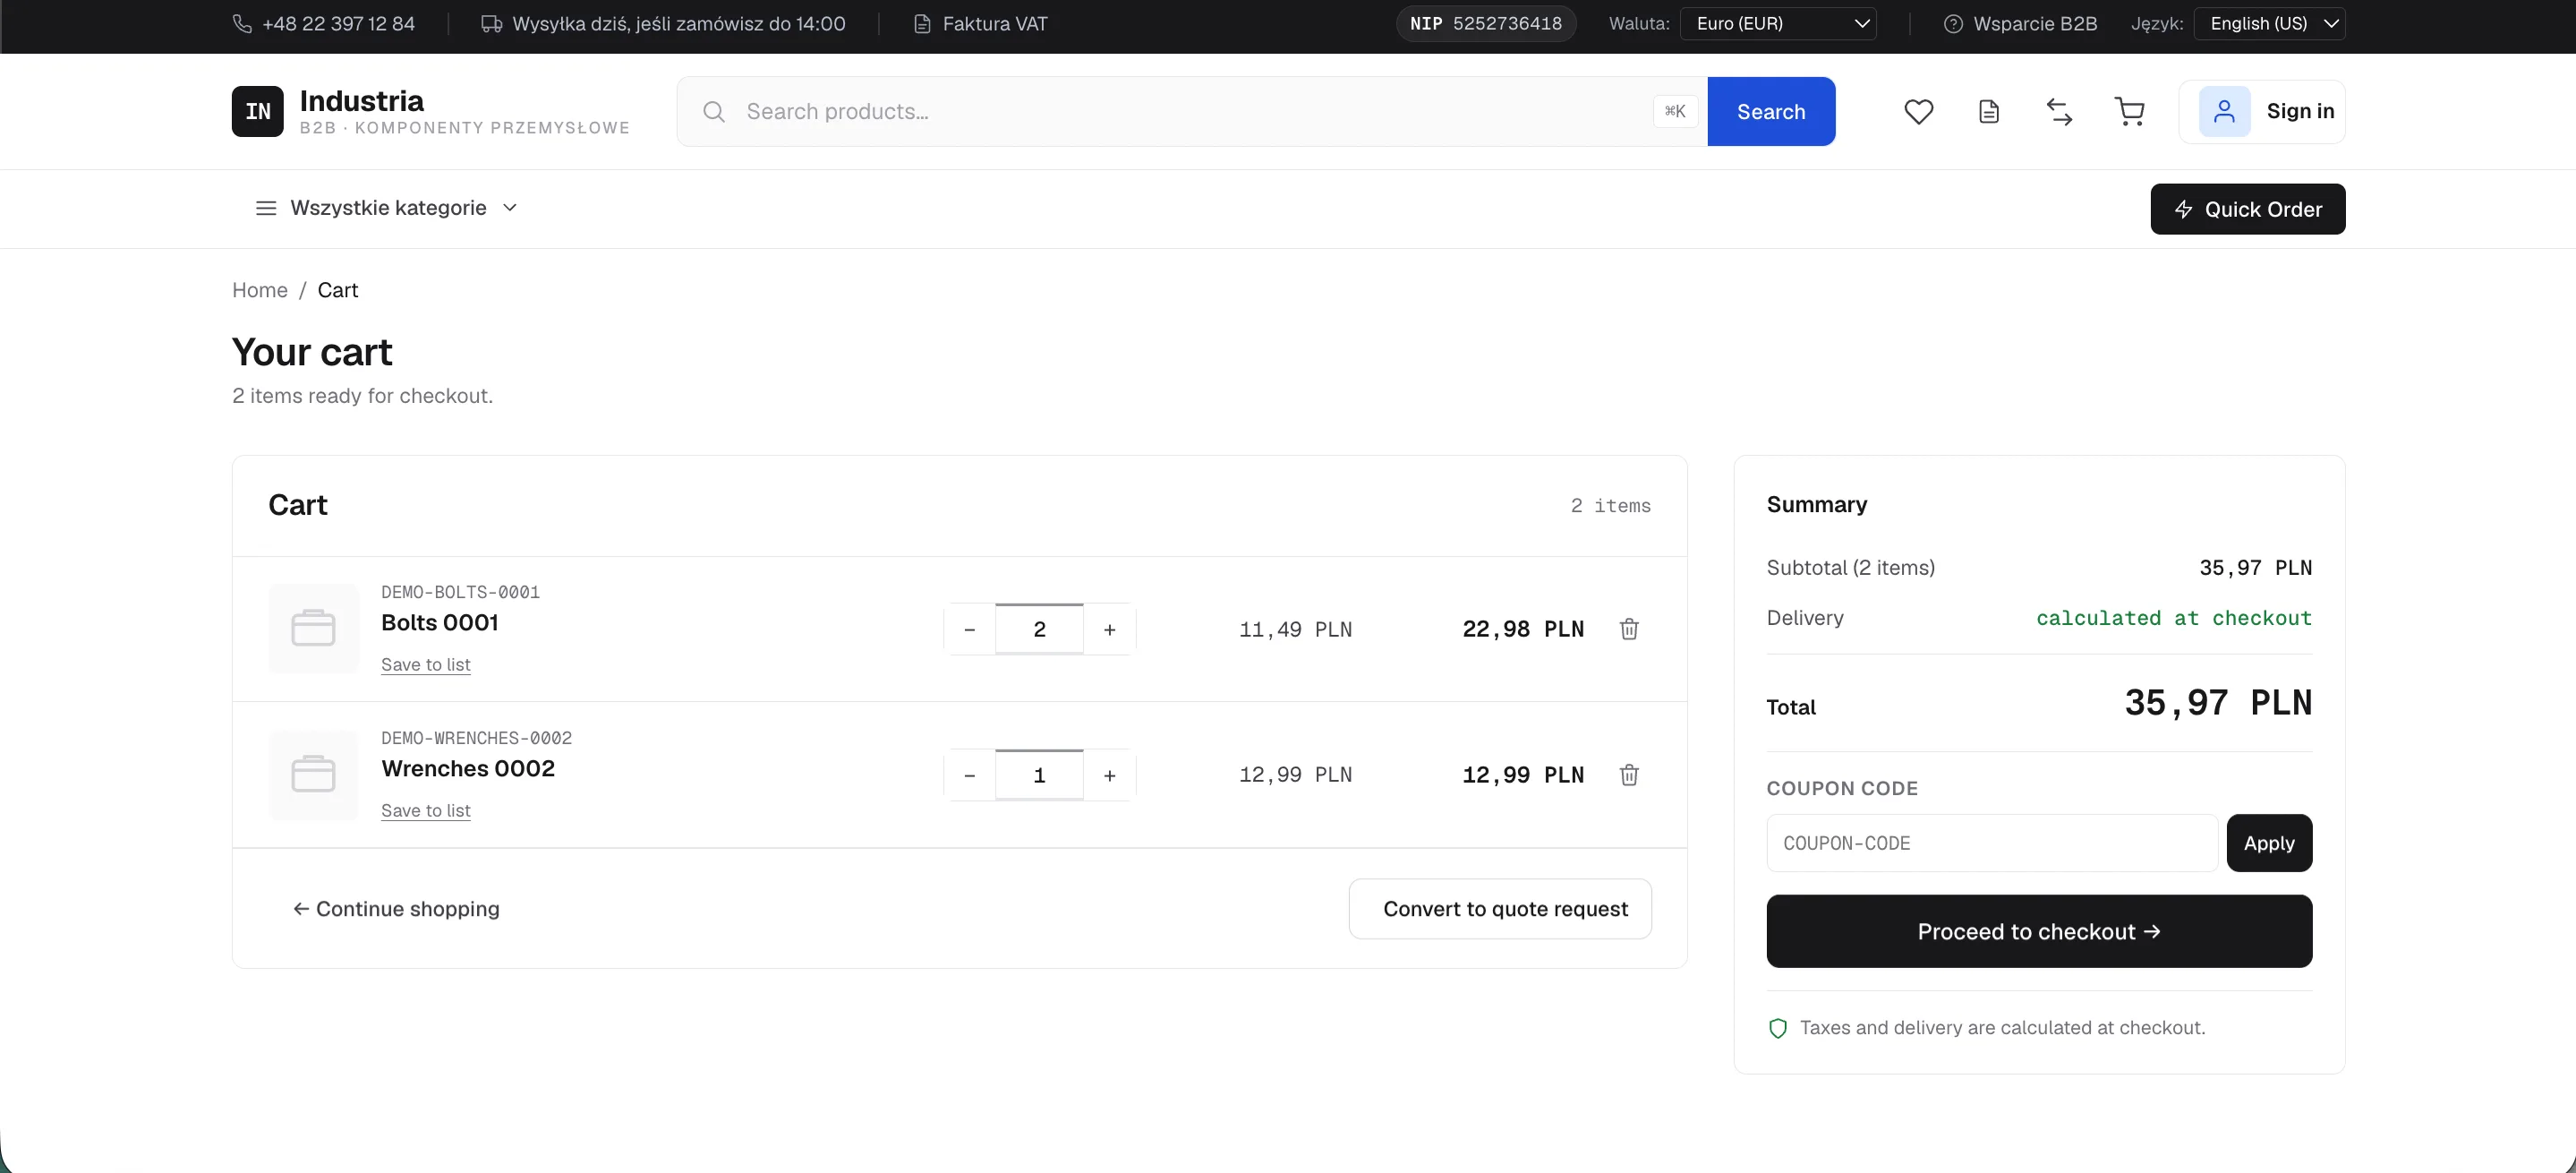Click unit price 11,49 PLN
The image size is (2576, 1173).
pos(1295,630)
